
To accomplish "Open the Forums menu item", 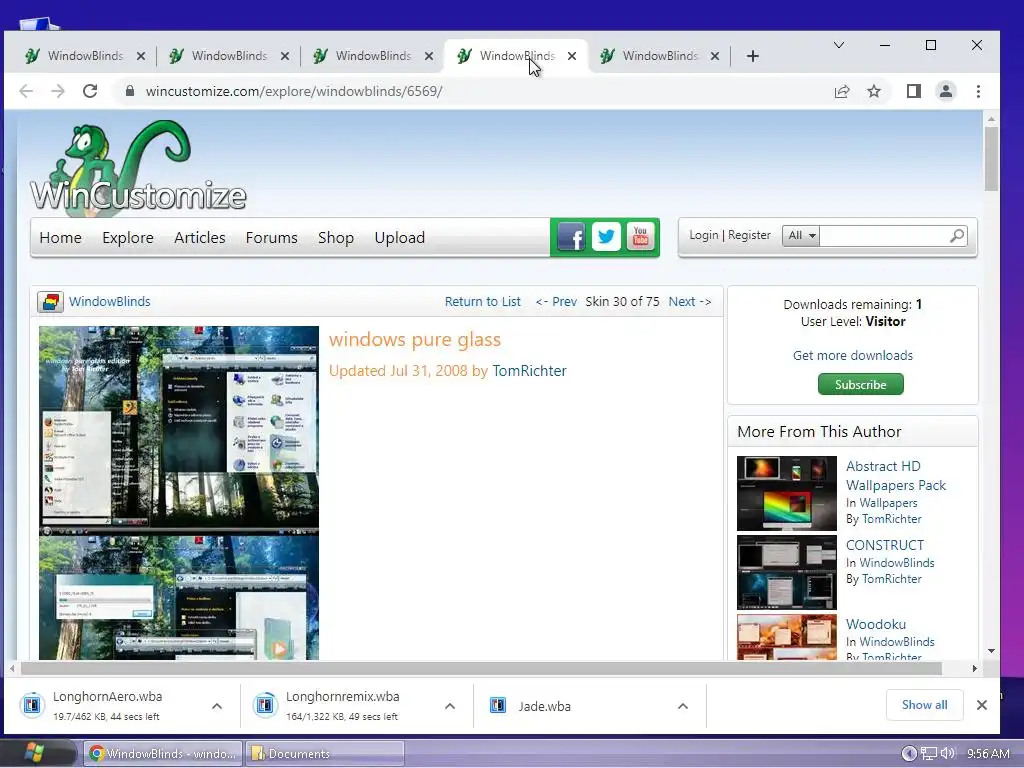I will click(x=272, y=238).
